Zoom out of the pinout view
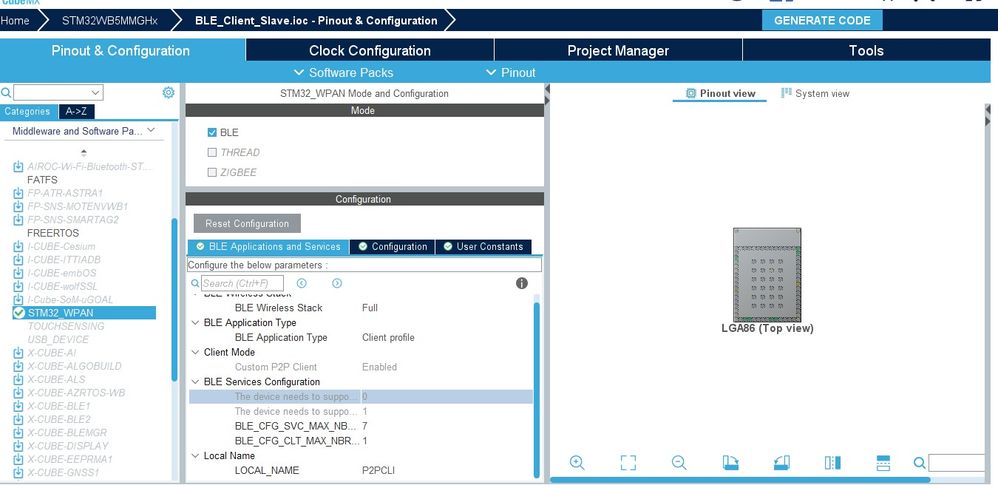Screen dimensions: 998x488 (x=679, y=463)
